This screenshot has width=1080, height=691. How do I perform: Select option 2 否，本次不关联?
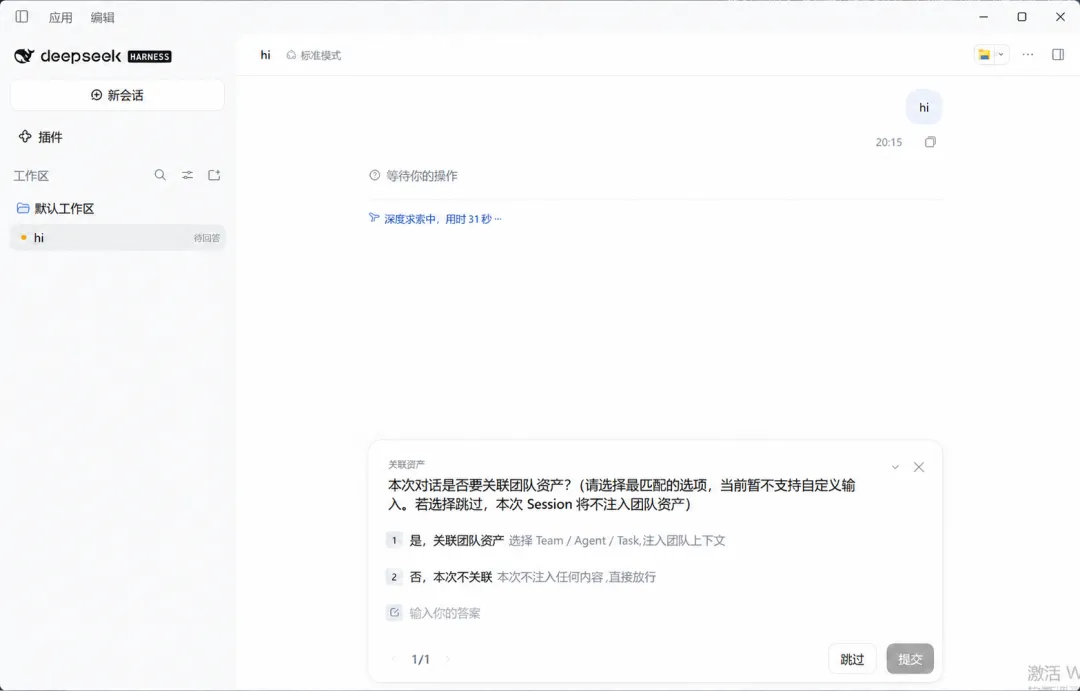(x=521, y=577)
